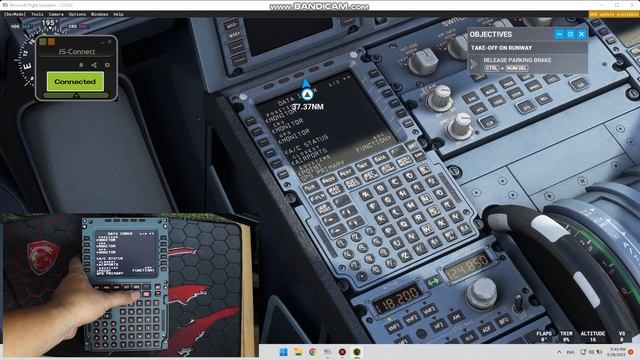Click the MCDU number 5 key
Screen dimensions: 640x360
363,248
